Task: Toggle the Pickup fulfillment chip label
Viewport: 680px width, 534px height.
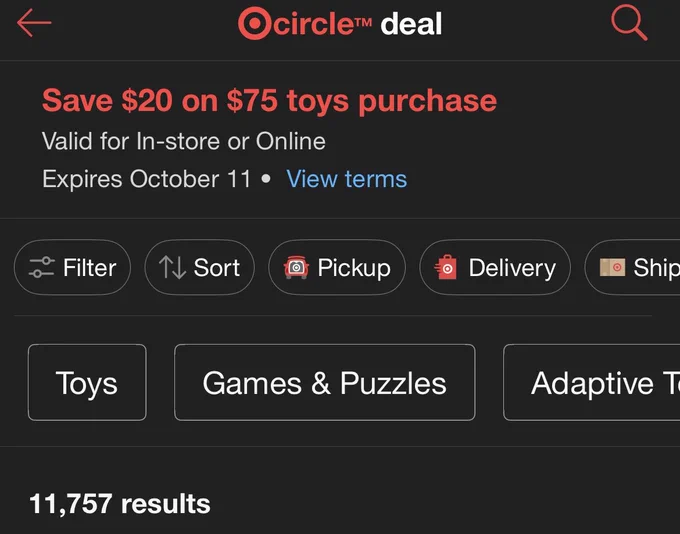Action: click(354, 268)
